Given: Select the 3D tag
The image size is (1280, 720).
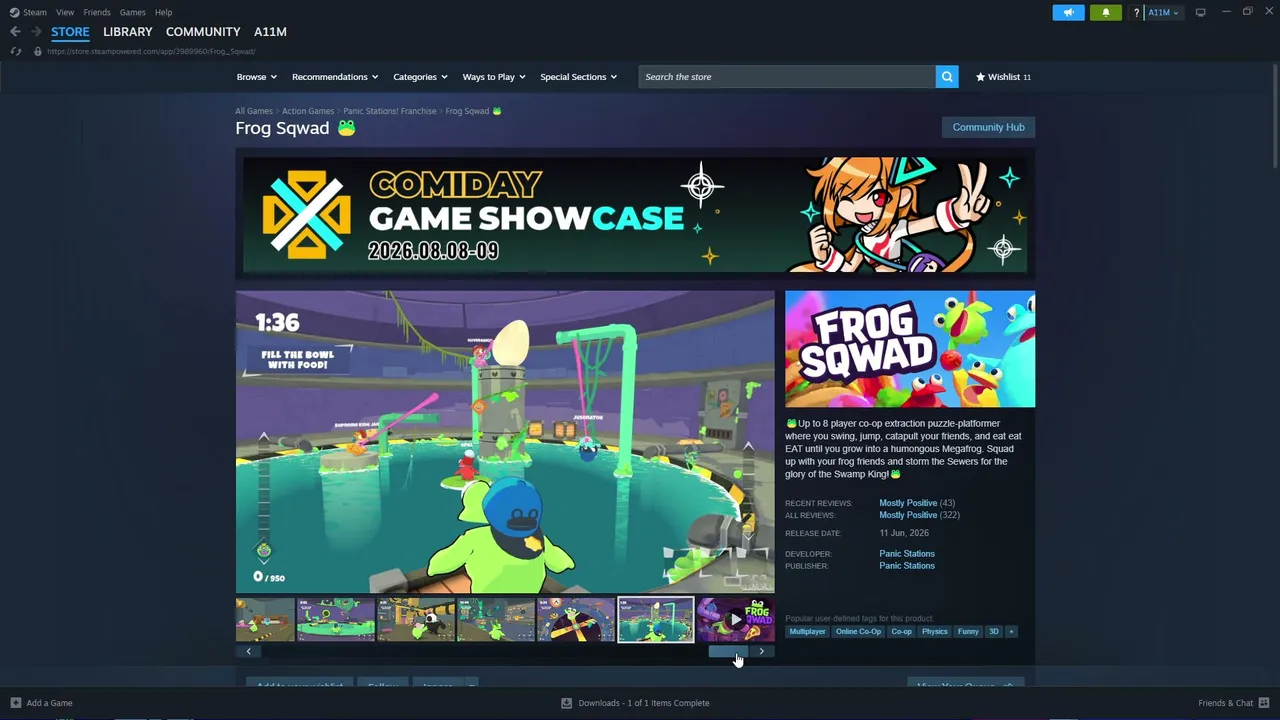Looking at the screenshot, I should point(994,632).
